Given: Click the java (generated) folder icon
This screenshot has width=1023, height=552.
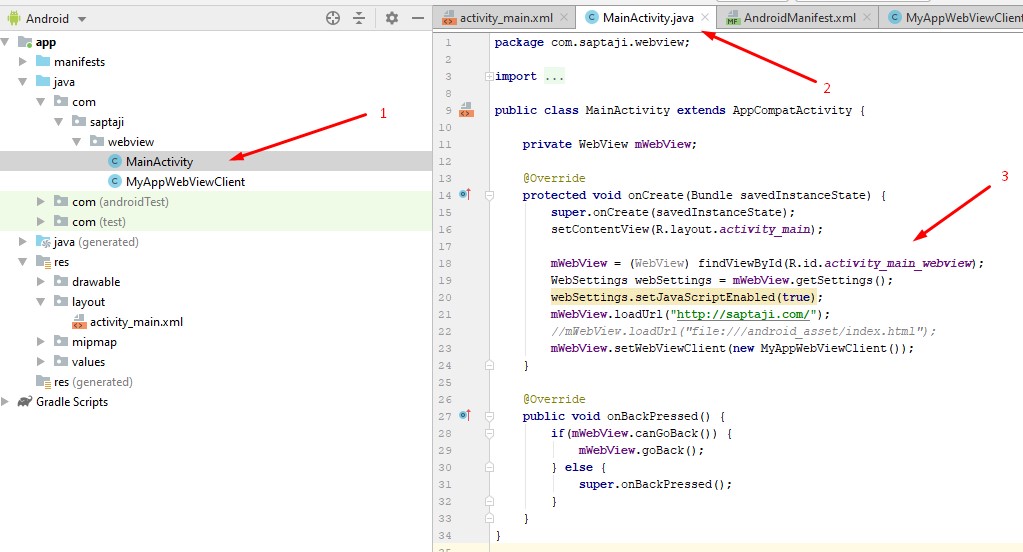Looking at the screenshot, I should pos(43,241).
